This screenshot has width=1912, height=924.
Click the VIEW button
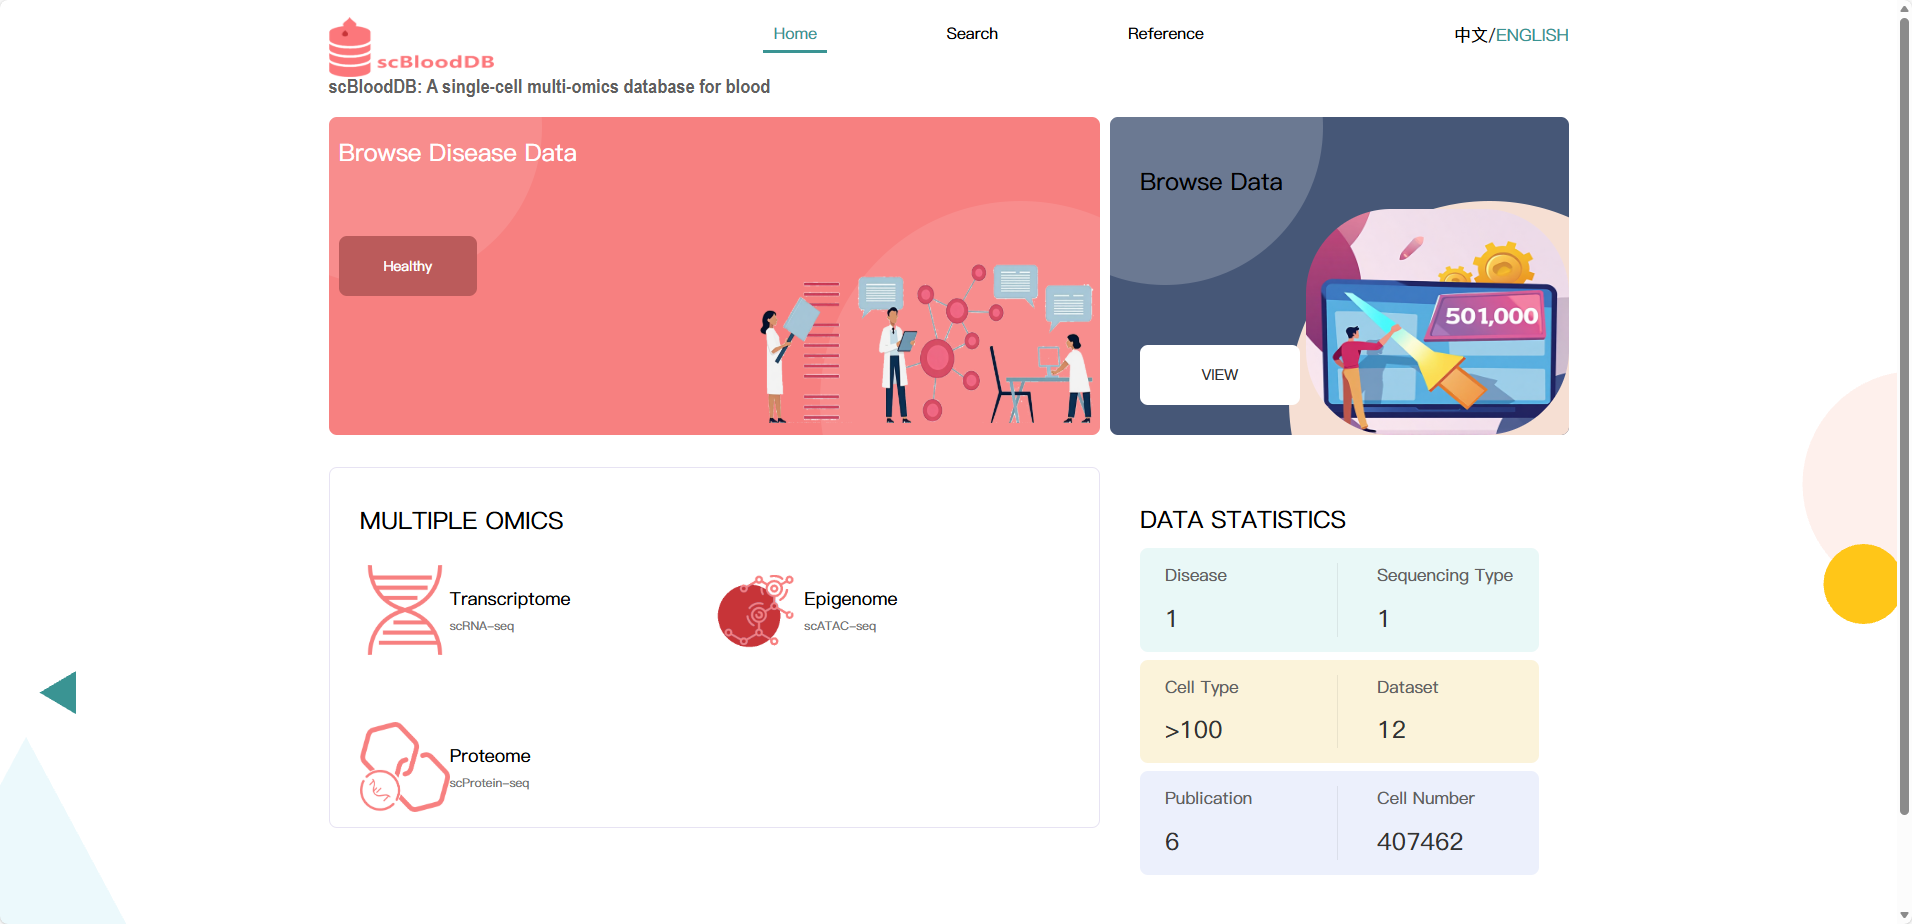(1218, 374)
